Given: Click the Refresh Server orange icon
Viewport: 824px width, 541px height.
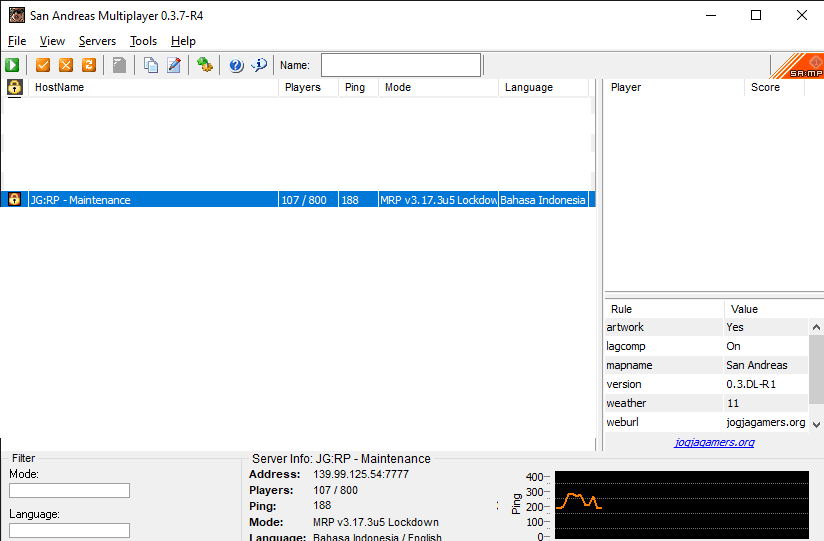Looking at the screenshot, I should click(x=89, y=65).
